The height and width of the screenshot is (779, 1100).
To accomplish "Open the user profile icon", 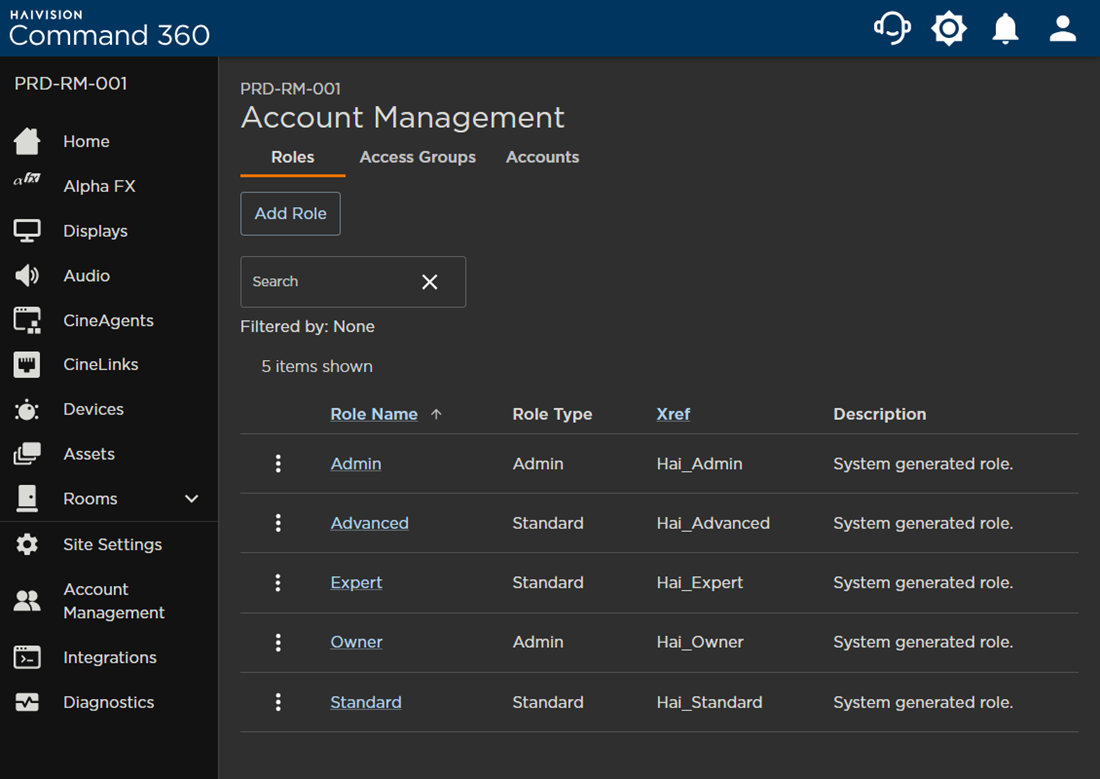I will point(1063,29).
